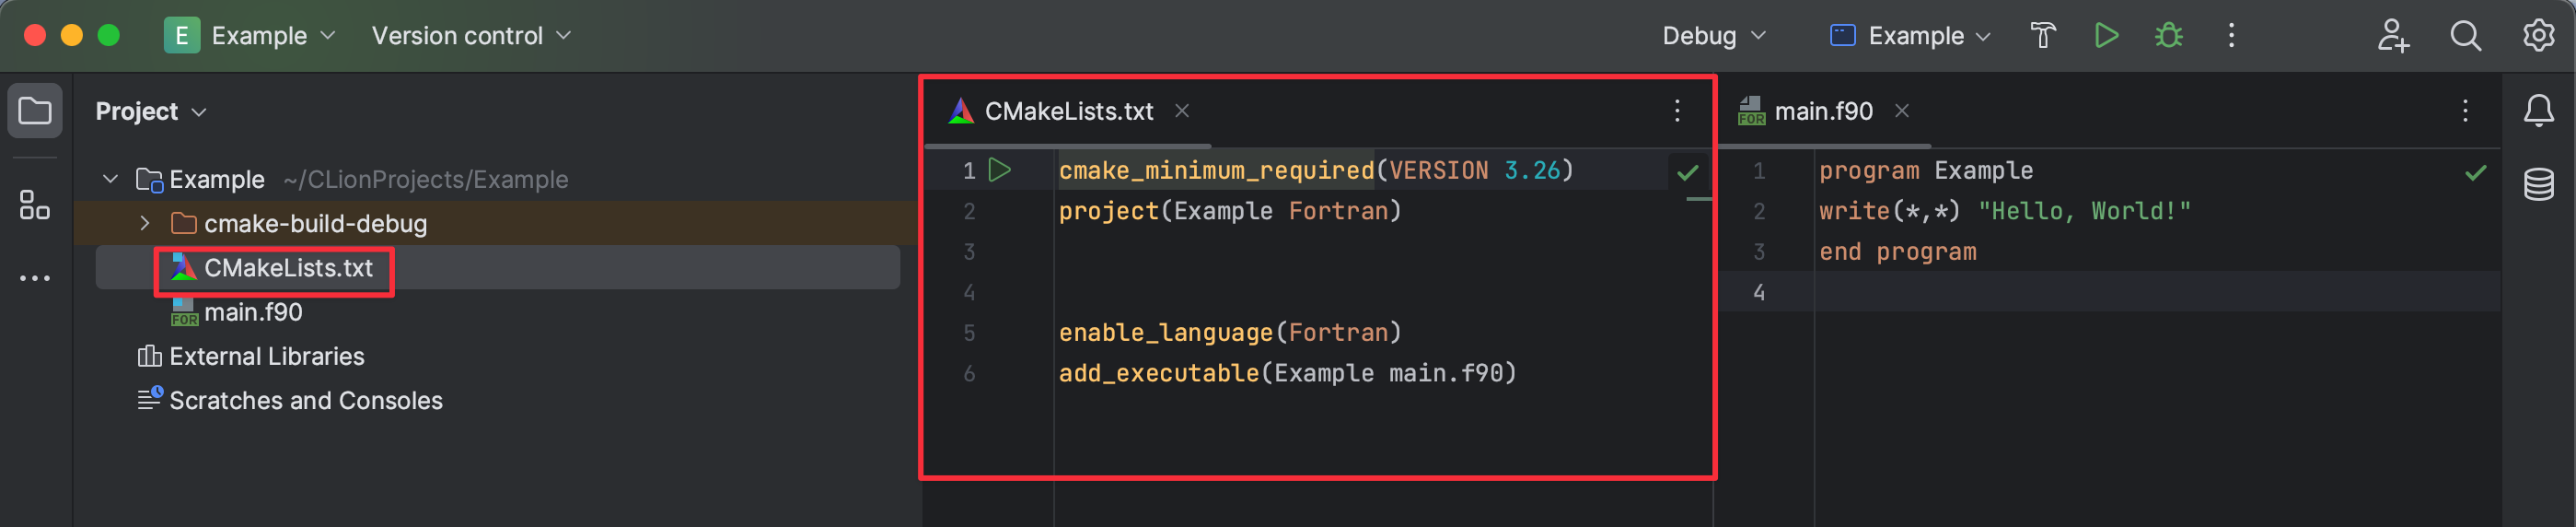
Task: Open Scratches and Consoles node
Action: click(x=305, y=400)
